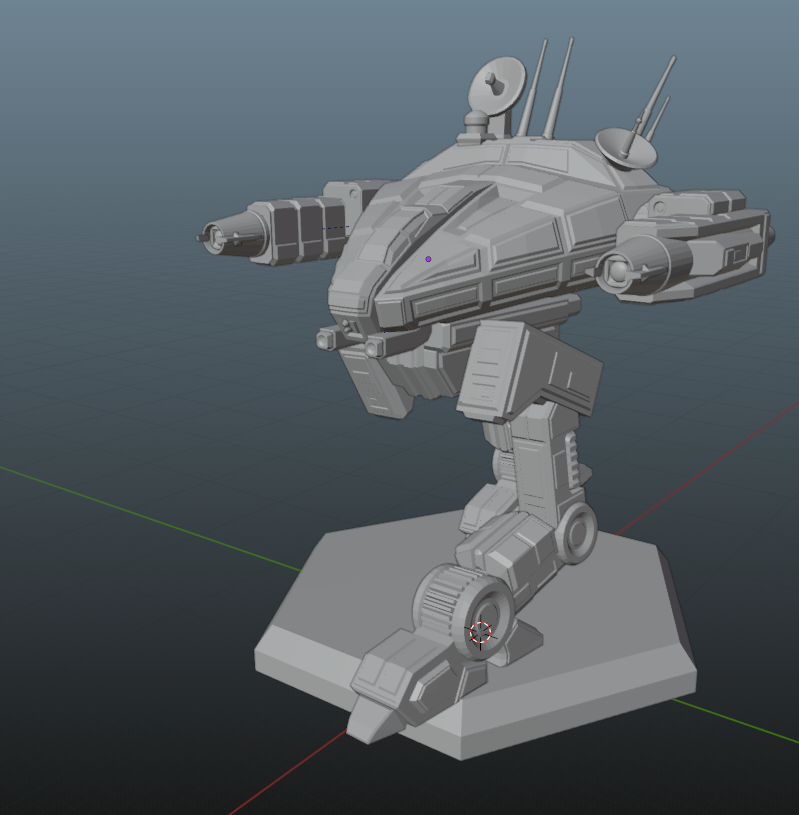
Task: Click the mech's front foot toe plate
Action: [x=375, y=721]
